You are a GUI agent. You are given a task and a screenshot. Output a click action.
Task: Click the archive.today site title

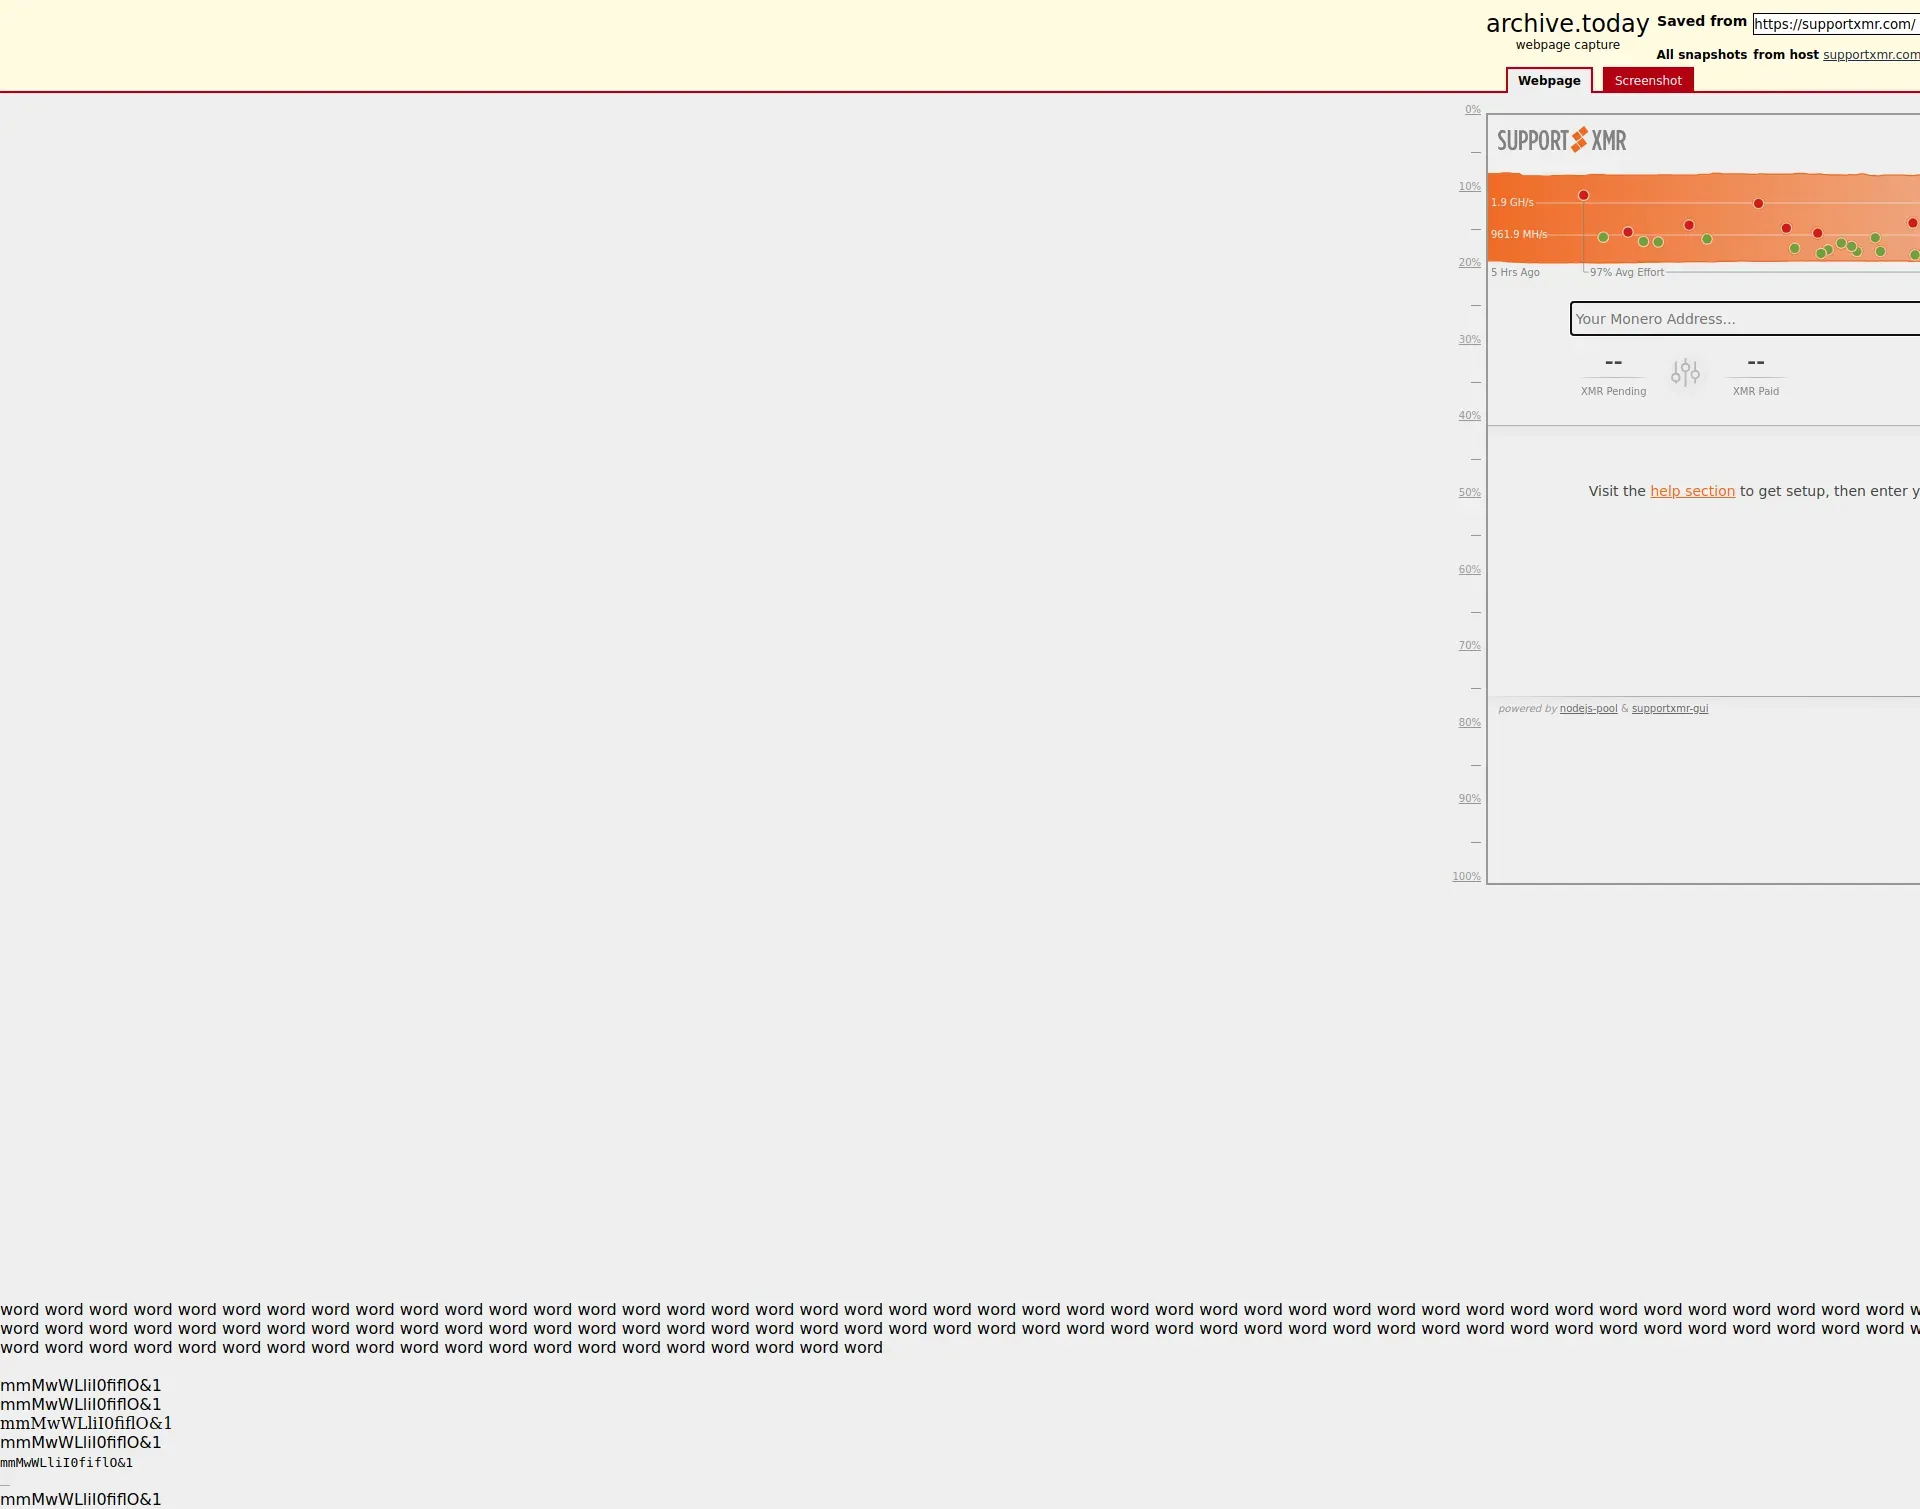[1567, 23]
